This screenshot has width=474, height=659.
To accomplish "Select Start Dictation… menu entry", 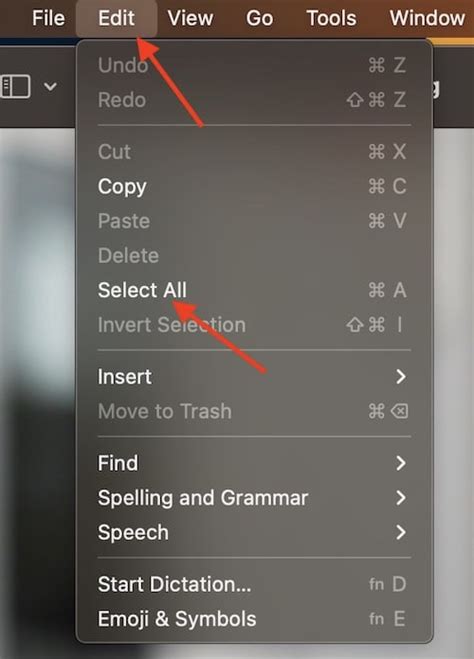I will [254, 584].
